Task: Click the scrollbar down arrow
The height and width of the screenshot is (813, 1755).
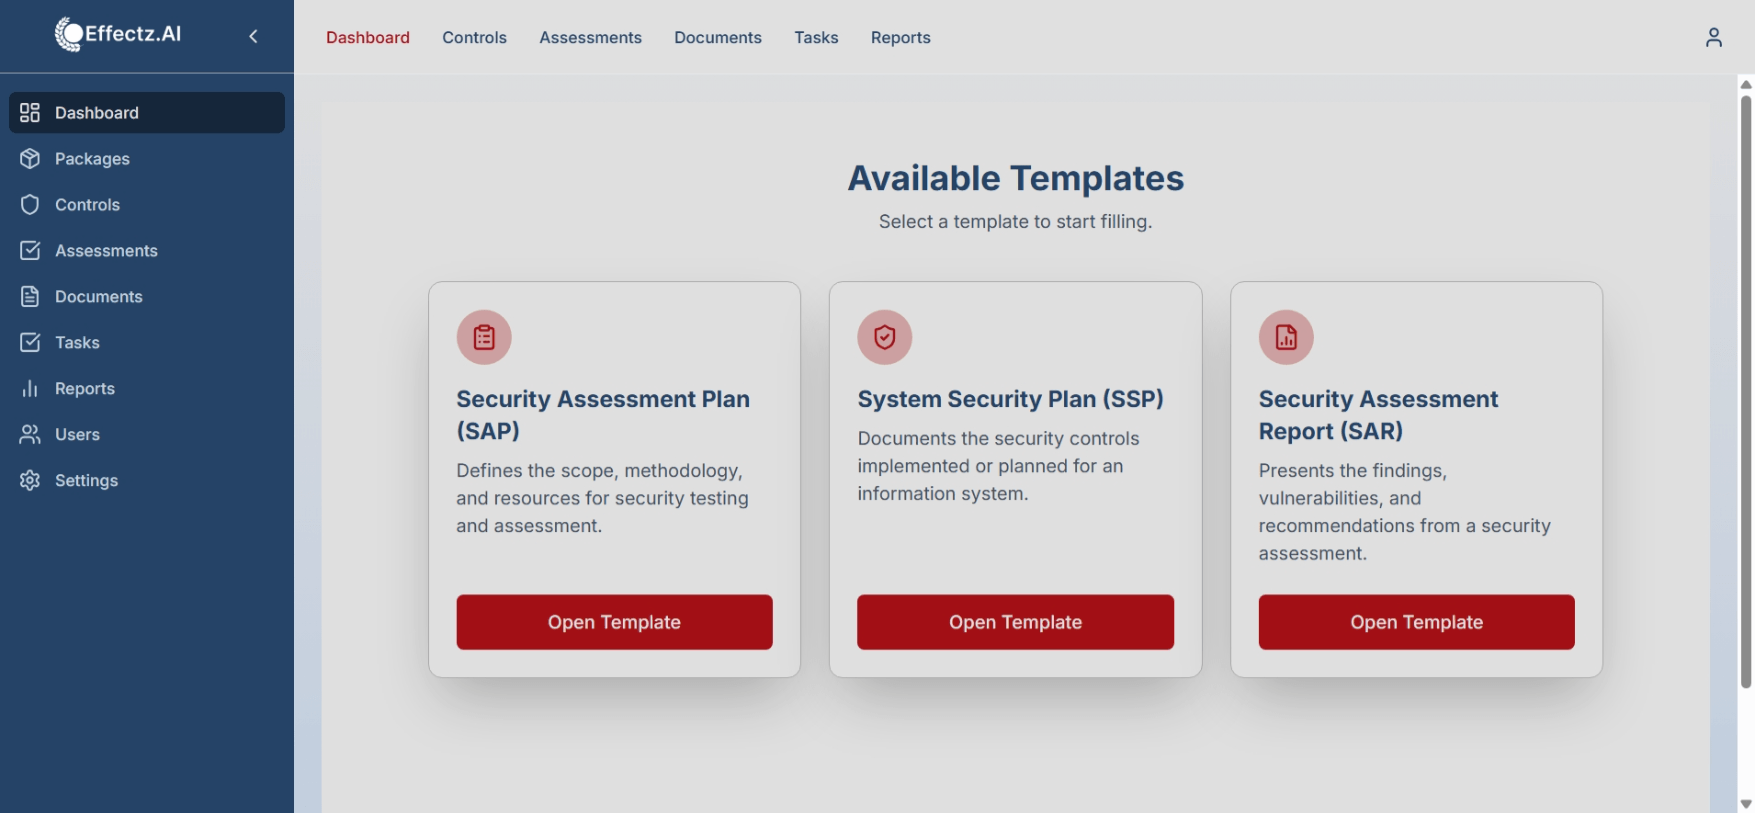Action: 1746,804
